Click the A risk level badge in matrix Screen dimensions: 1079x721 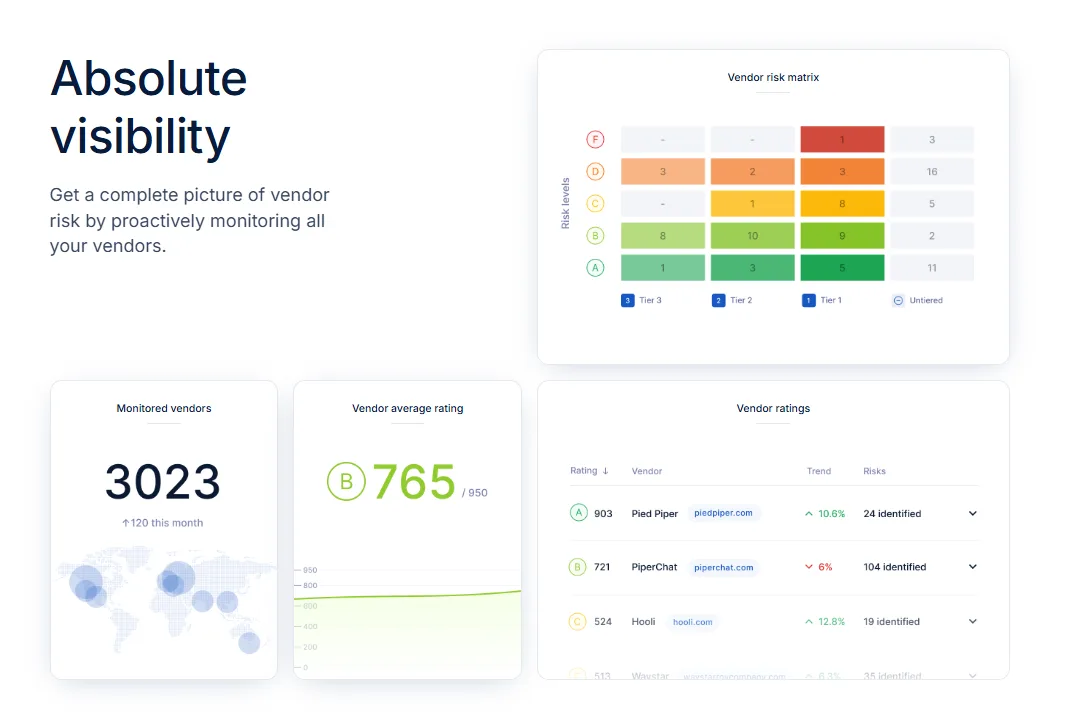tap(595, 268)
